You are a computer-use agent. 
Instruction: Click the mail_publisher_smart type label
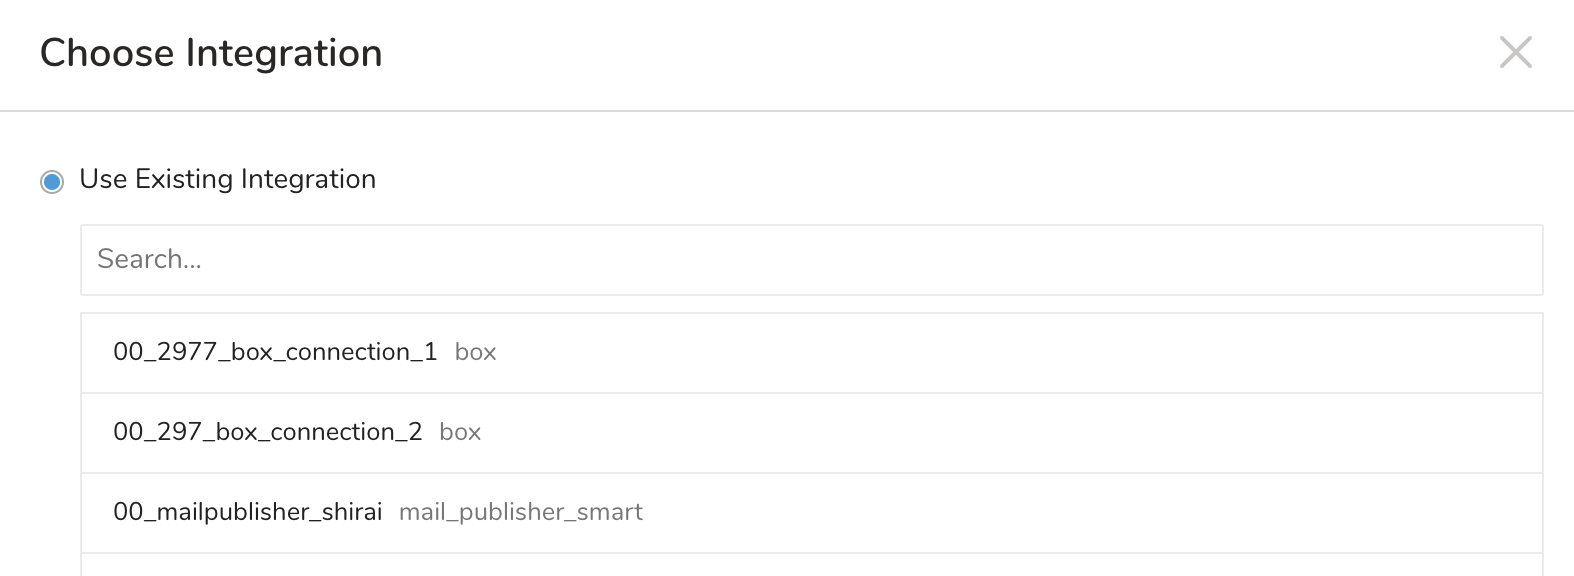click(x=520, y=512)
